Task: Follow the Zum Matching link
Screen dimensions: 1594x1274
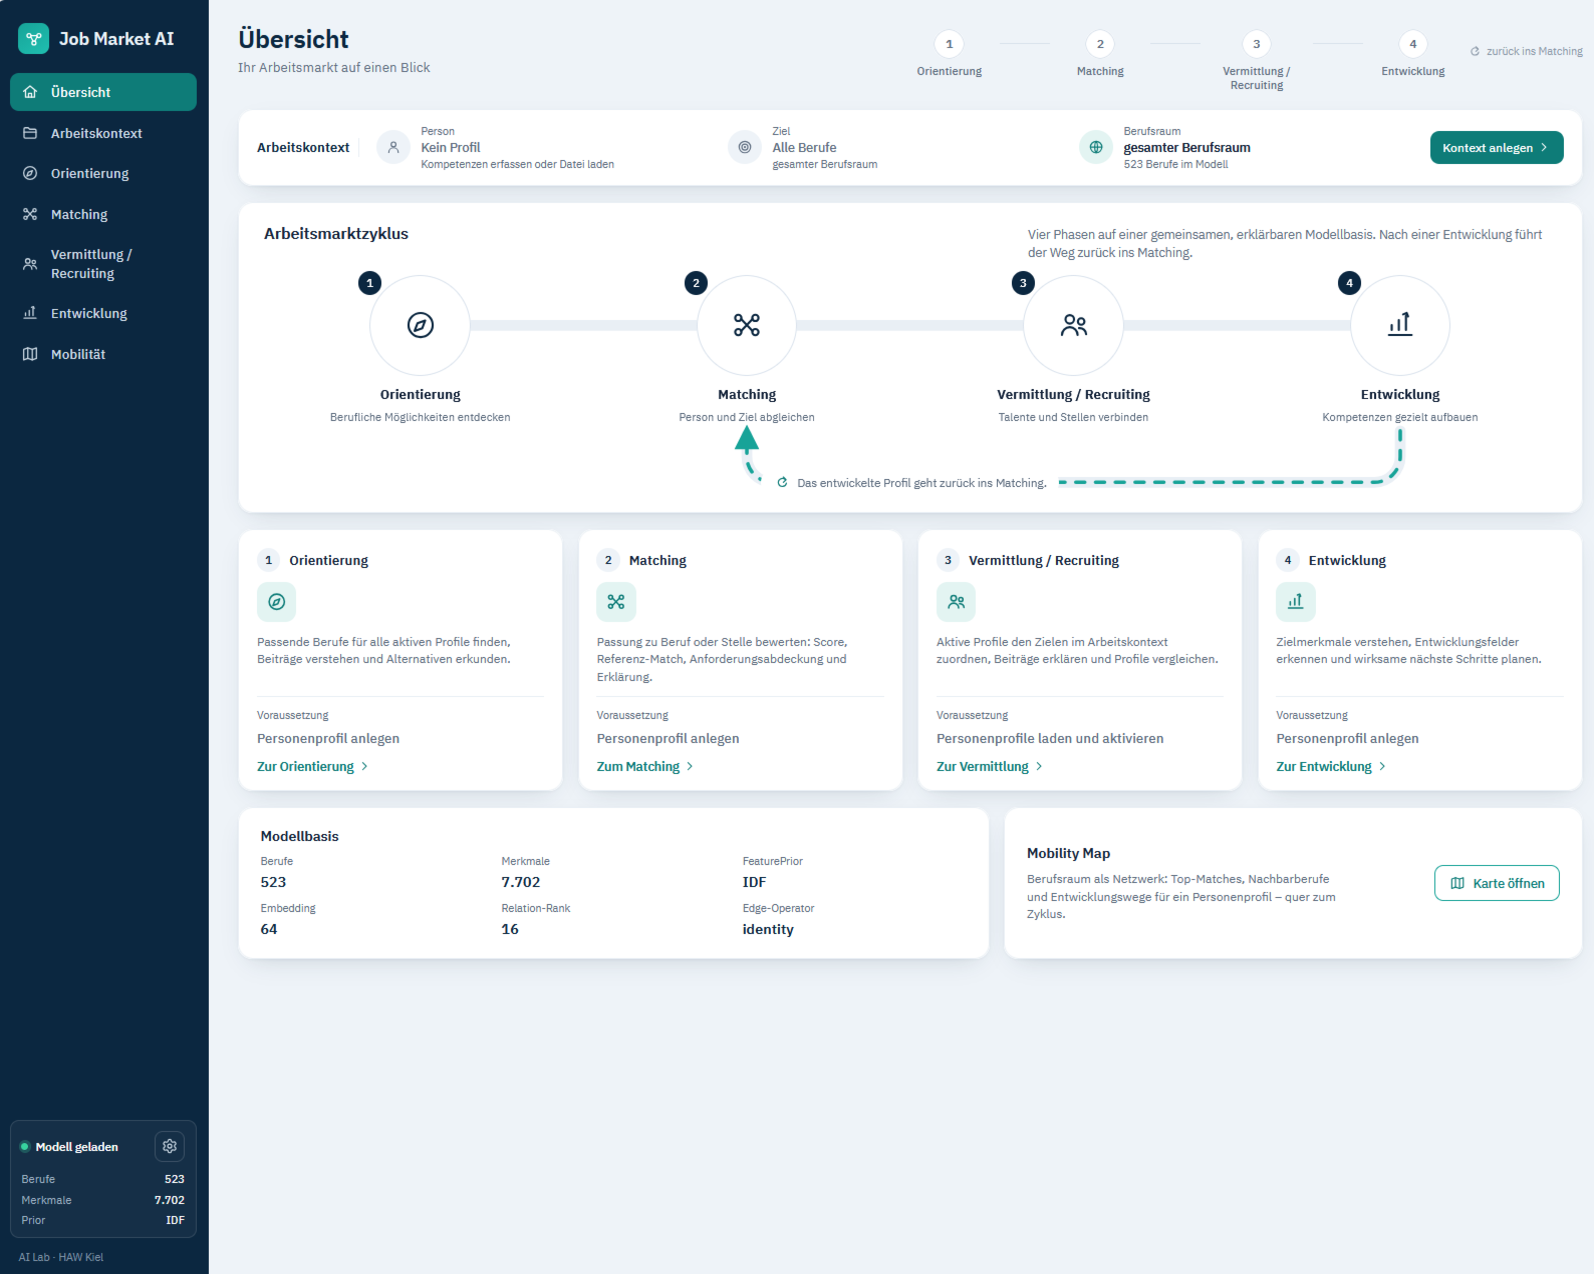Action: coord(645,766)
